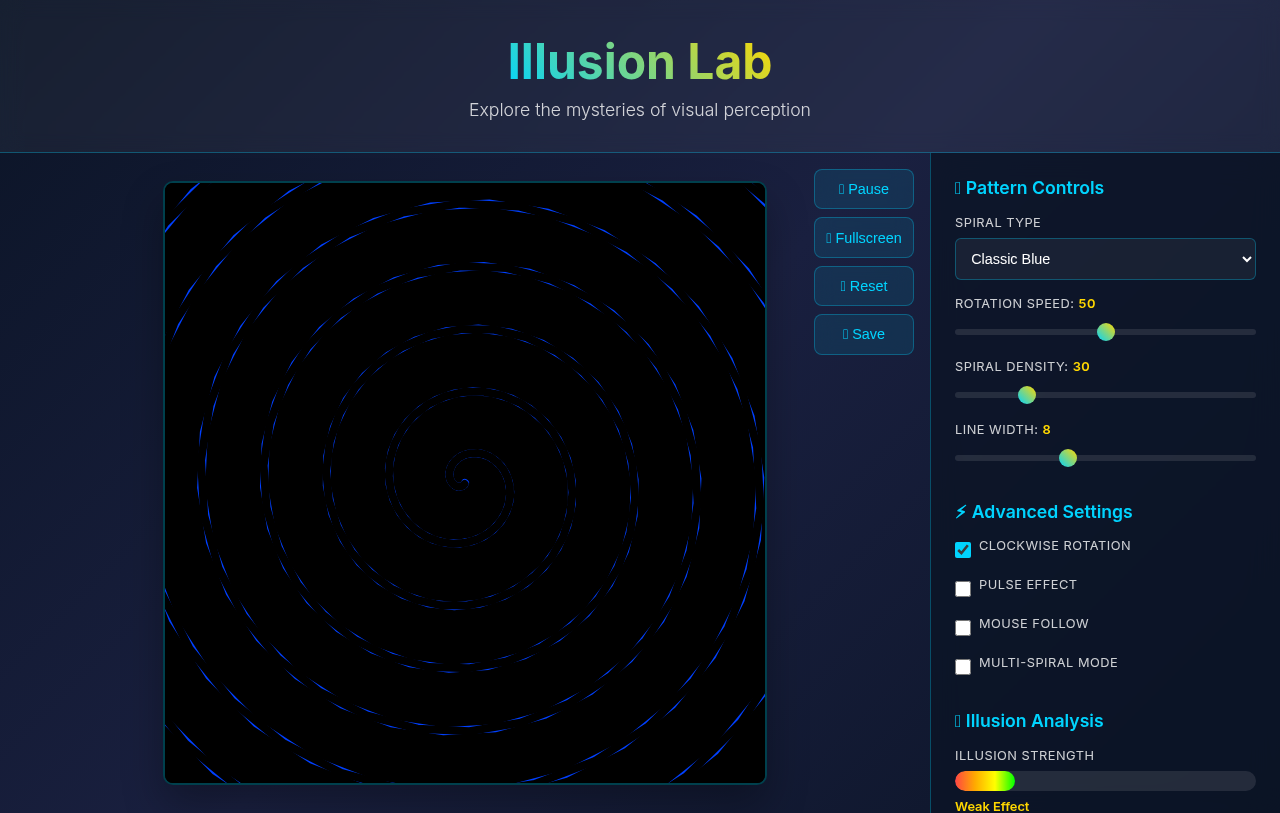The image size is (1280, 813).
Task: Enable the Pulse Effect option
Action: [963, 589]
